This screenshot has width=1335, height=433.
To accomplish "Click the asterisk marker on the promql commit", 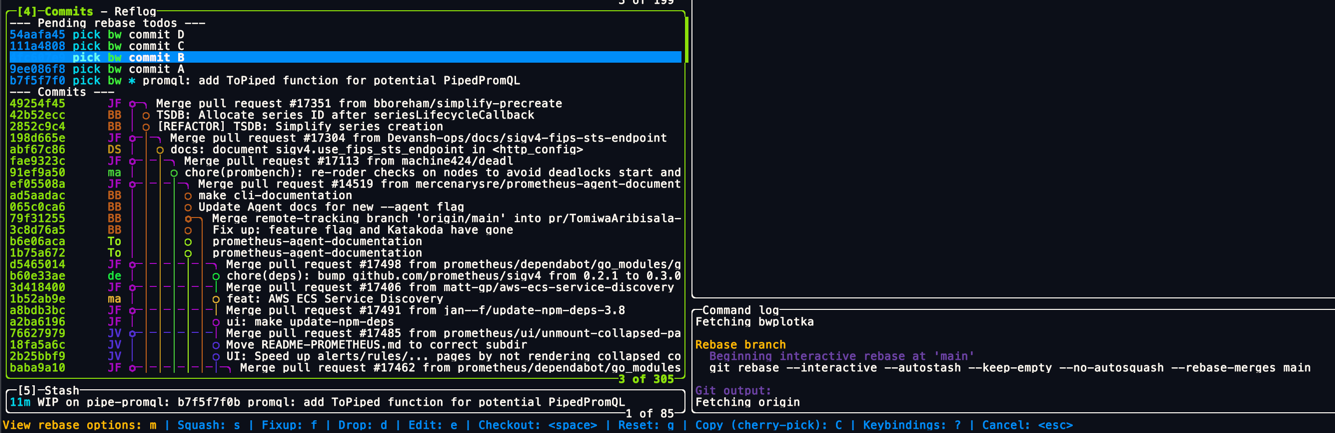I will (x=132, y=81).
